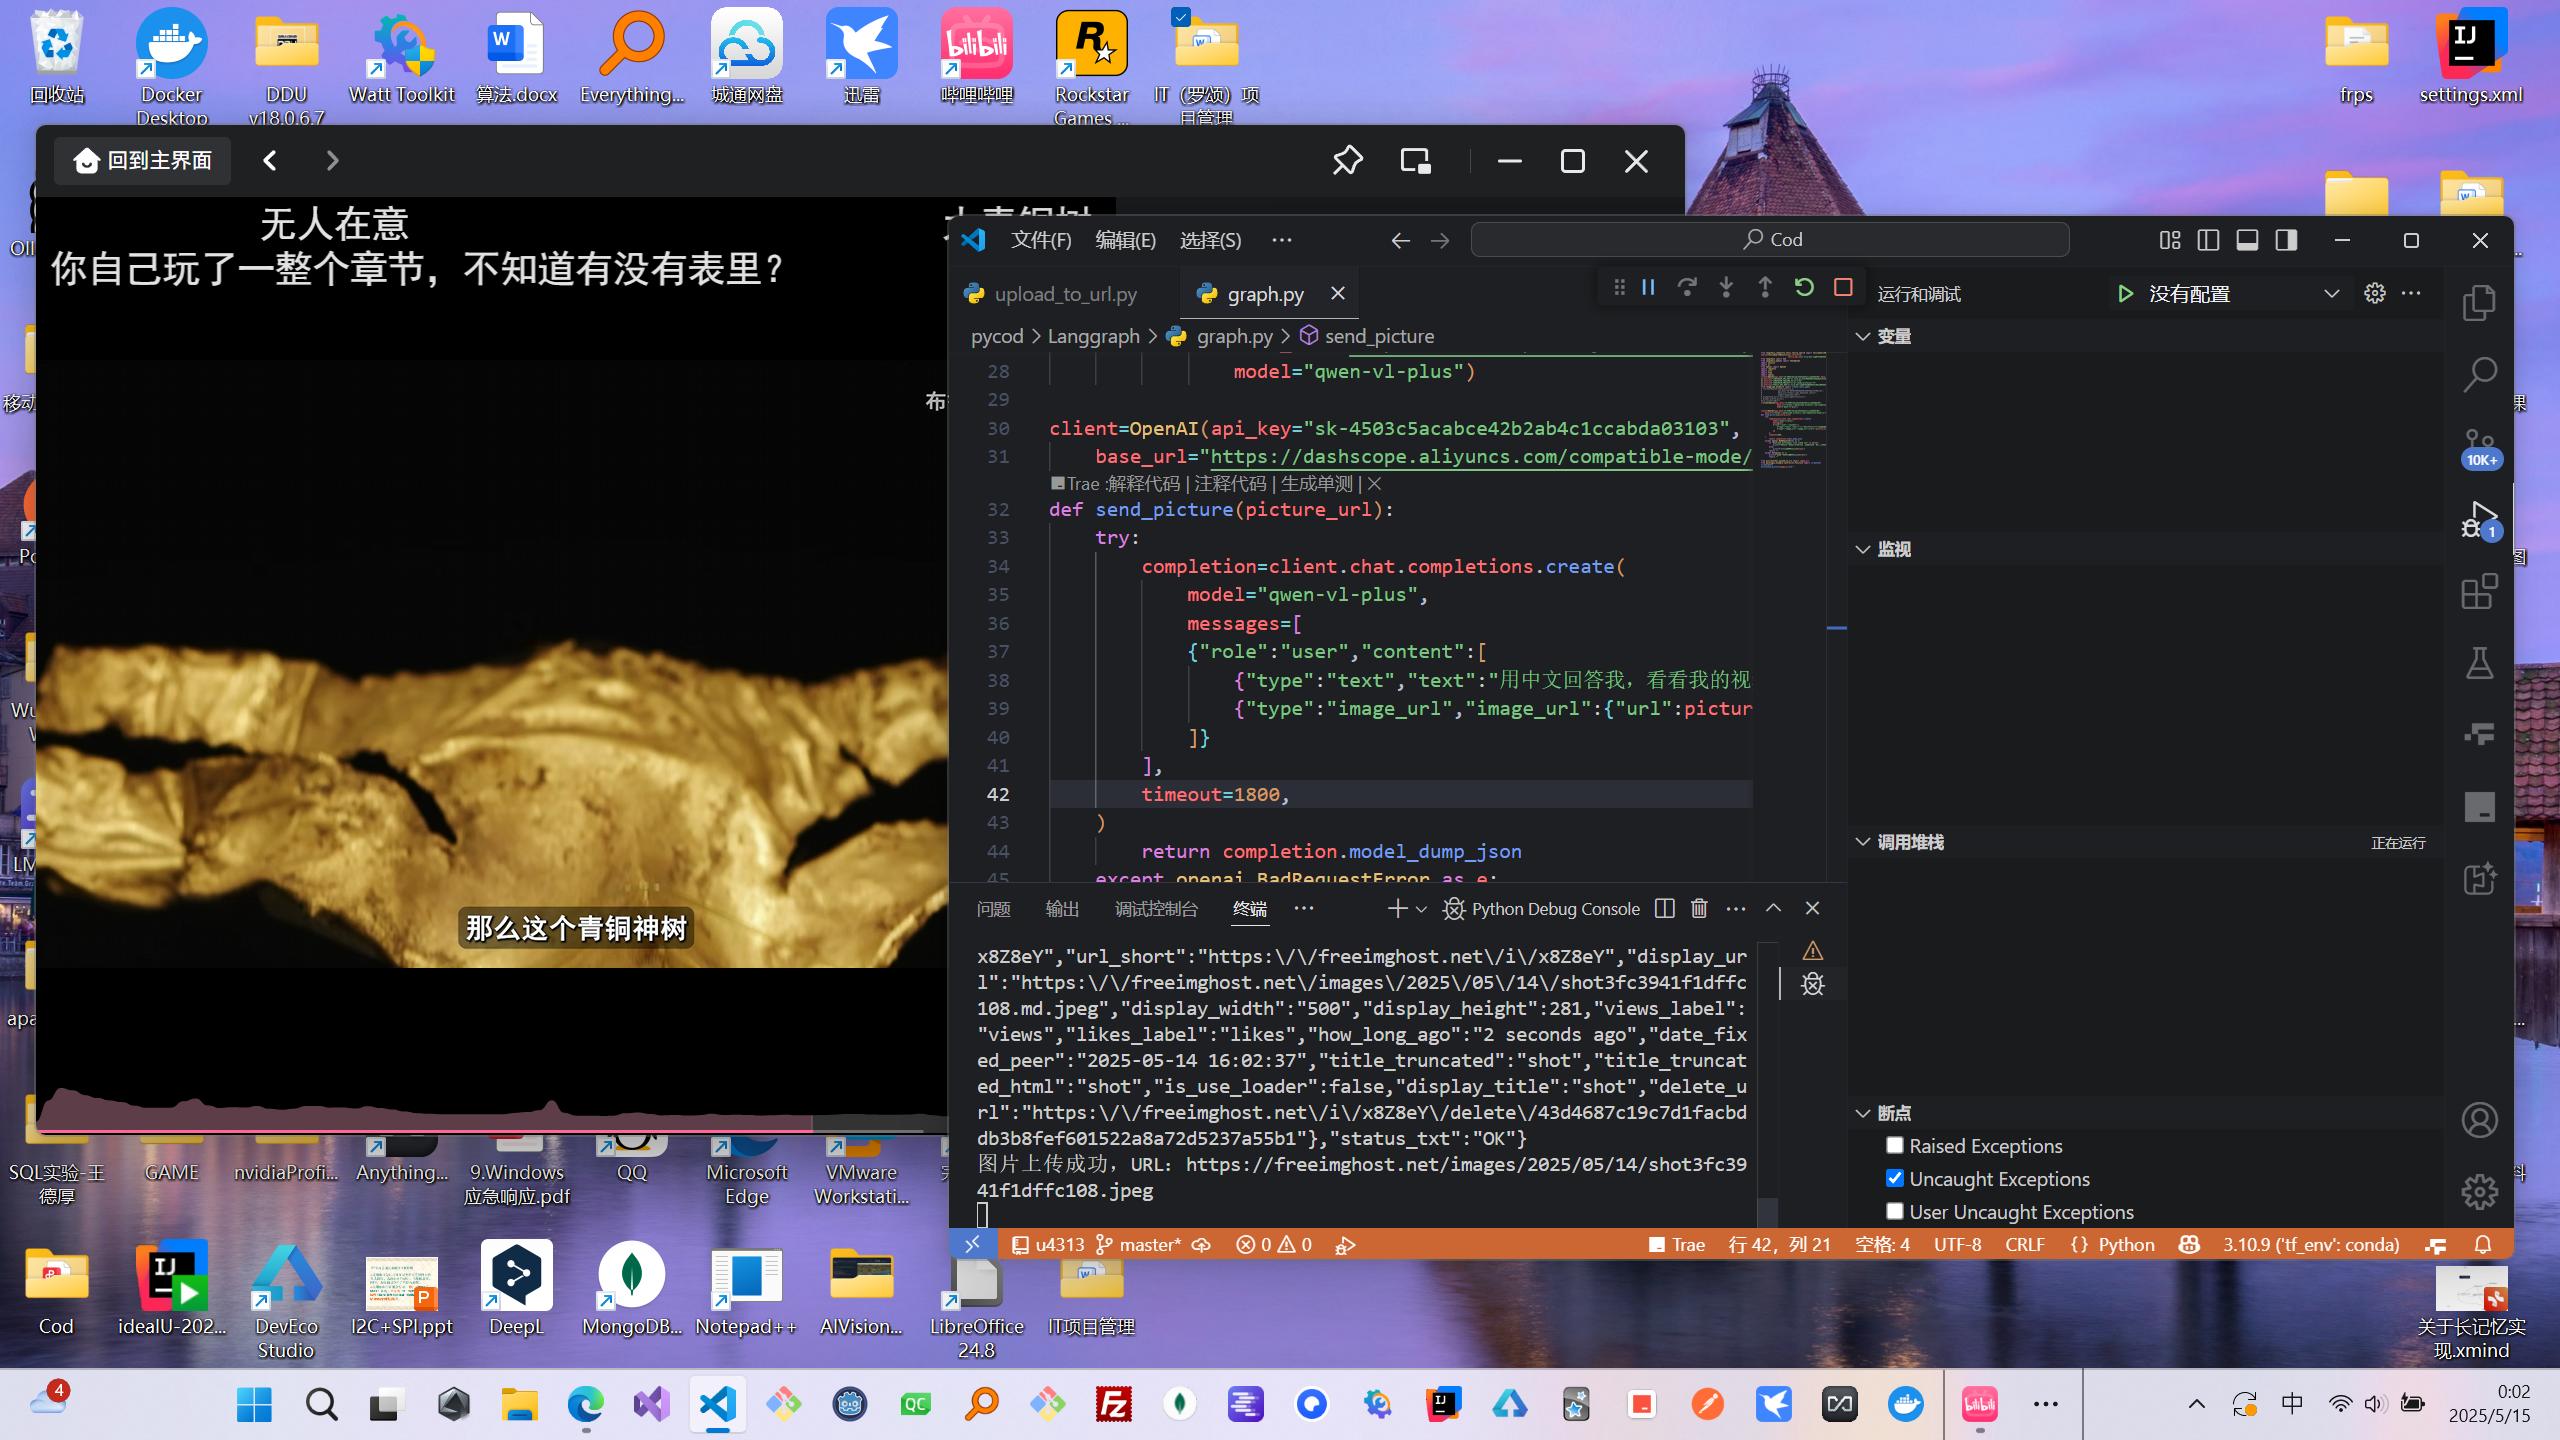2560x1440 pixels.
Task: Close the graph.py editor tab
Action: click(1337, 293)
